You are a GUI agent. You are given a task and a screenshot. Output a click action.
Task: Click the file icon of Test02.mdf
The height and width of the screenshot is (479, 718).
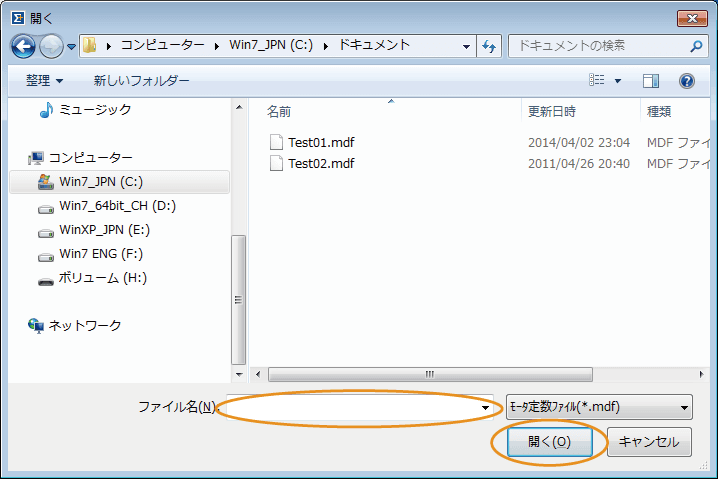[276, 163]
